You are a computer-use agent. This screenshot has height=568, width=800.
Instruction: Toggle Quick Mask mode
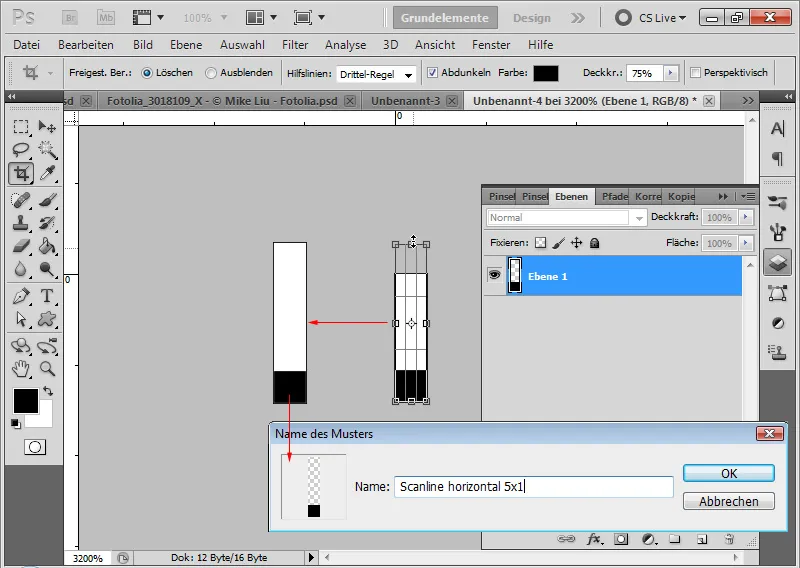(35, 447)
